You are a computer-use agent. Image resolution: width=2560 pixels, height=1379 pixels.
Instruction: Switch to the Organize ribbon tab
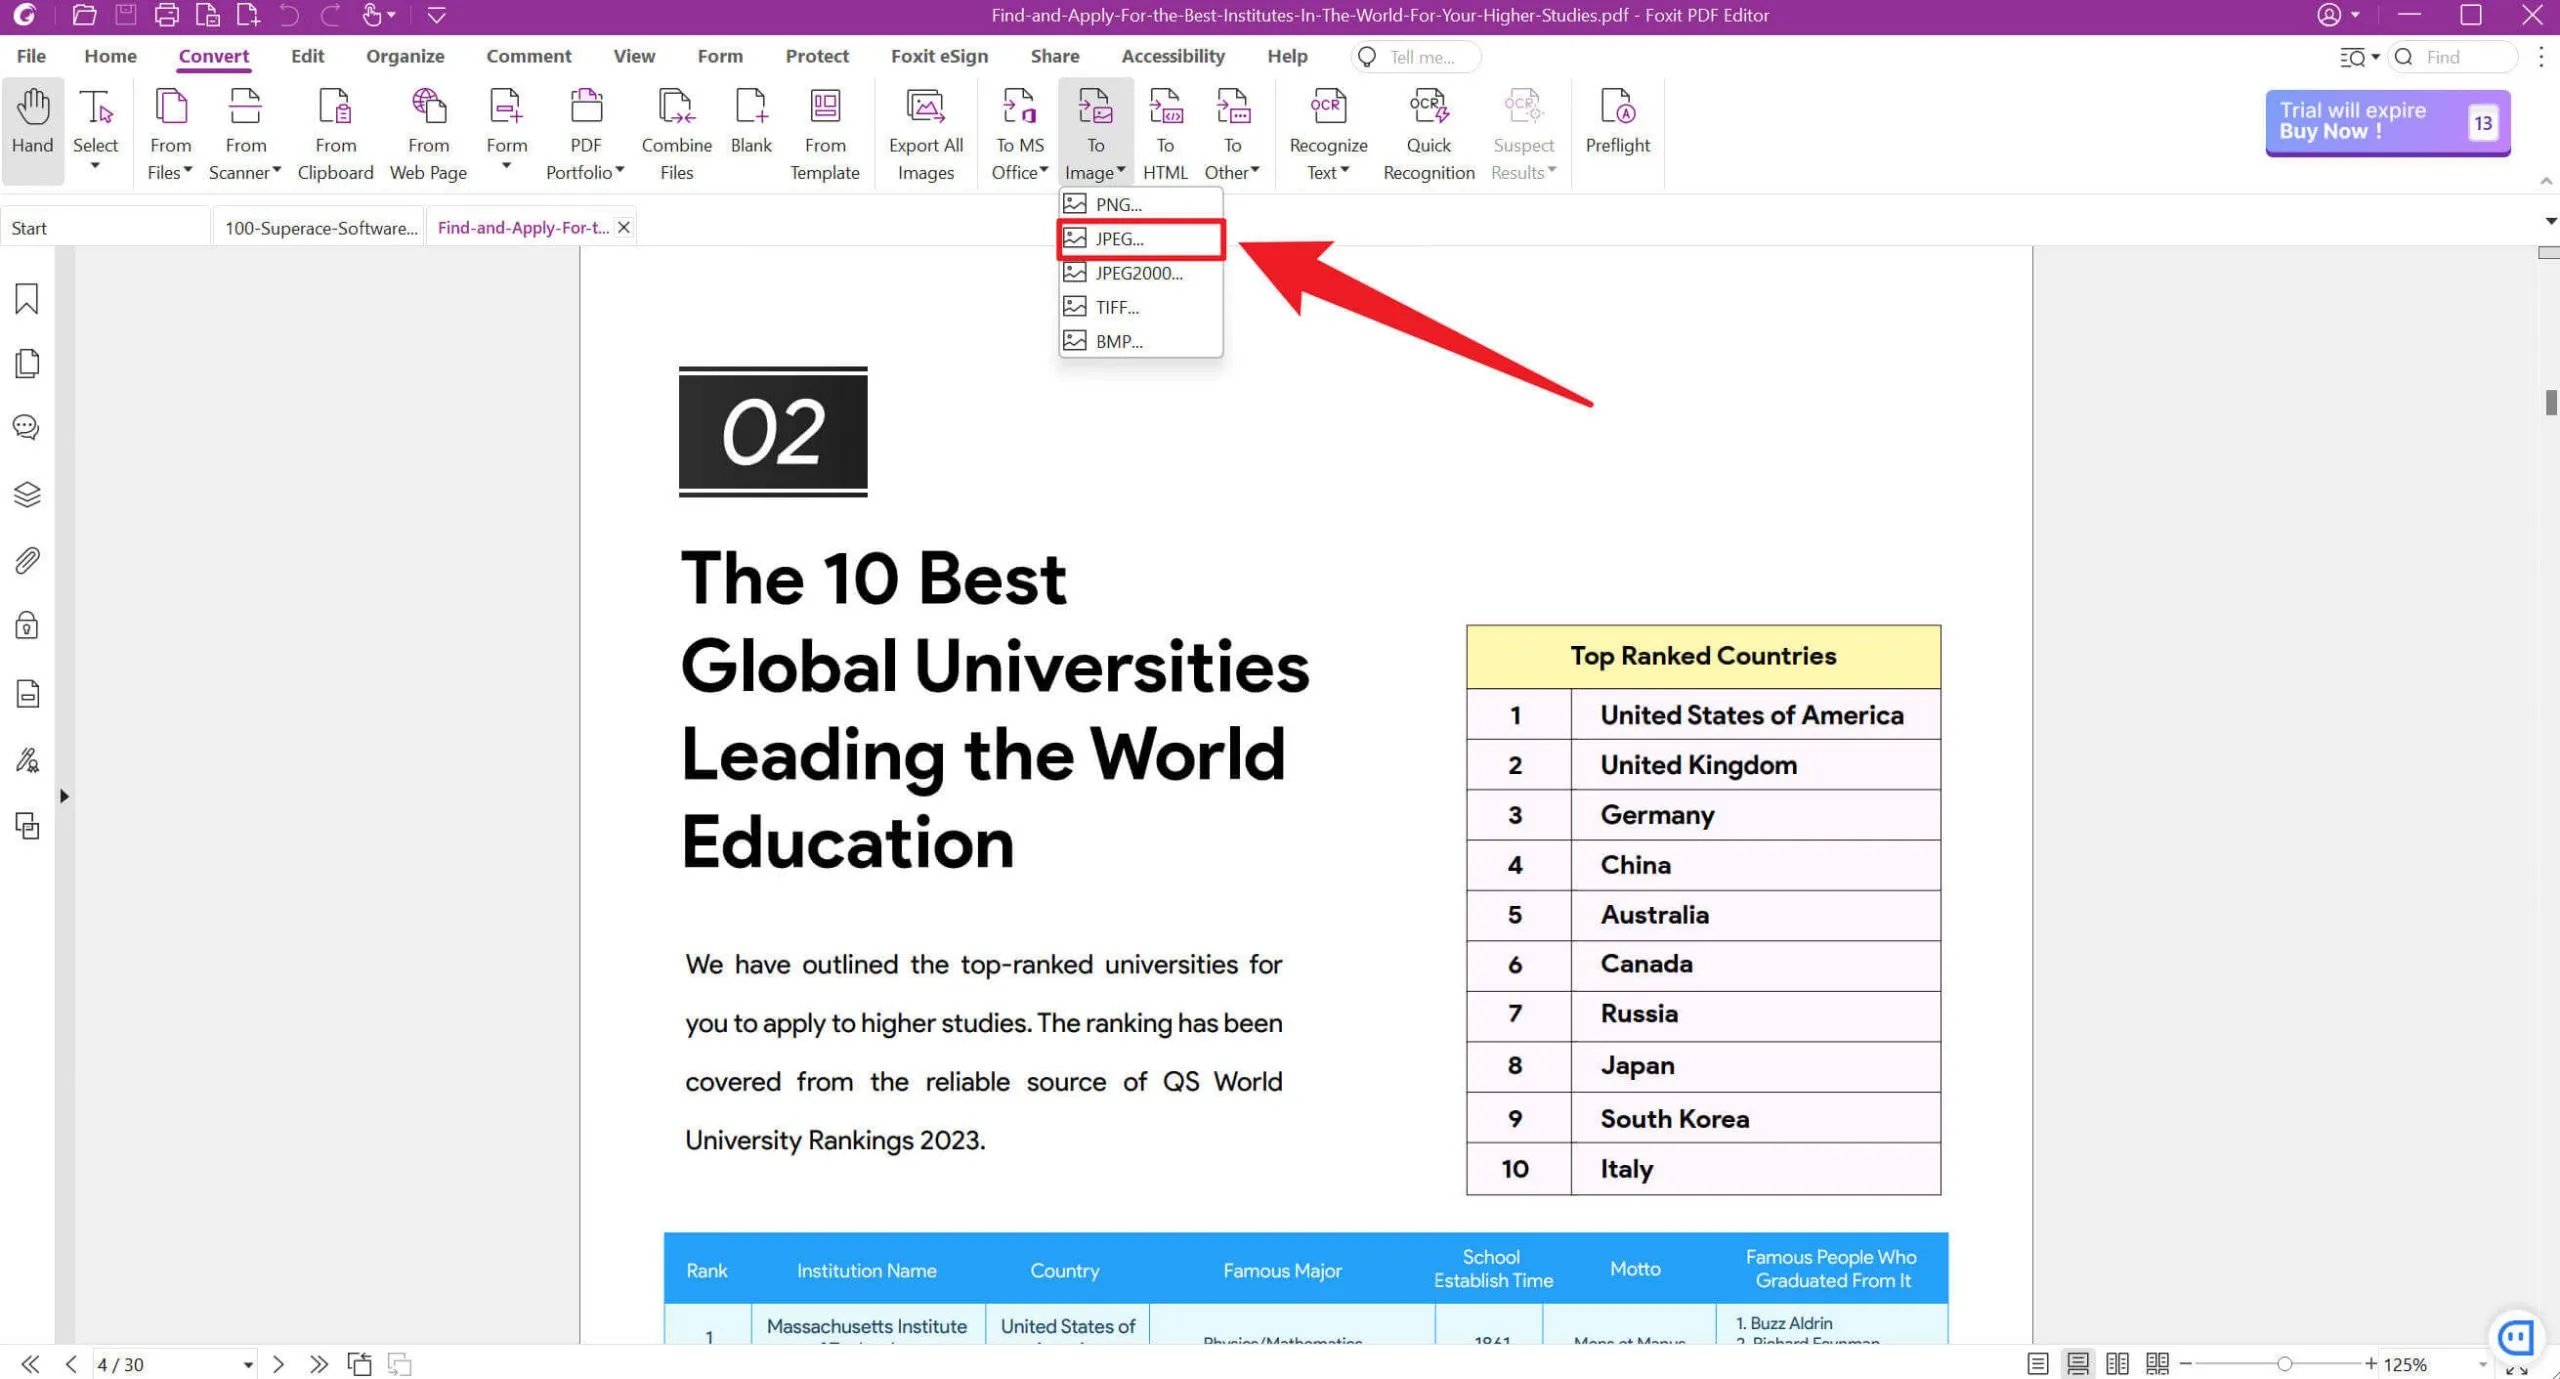pyautogui.click(x=404, y=56)
